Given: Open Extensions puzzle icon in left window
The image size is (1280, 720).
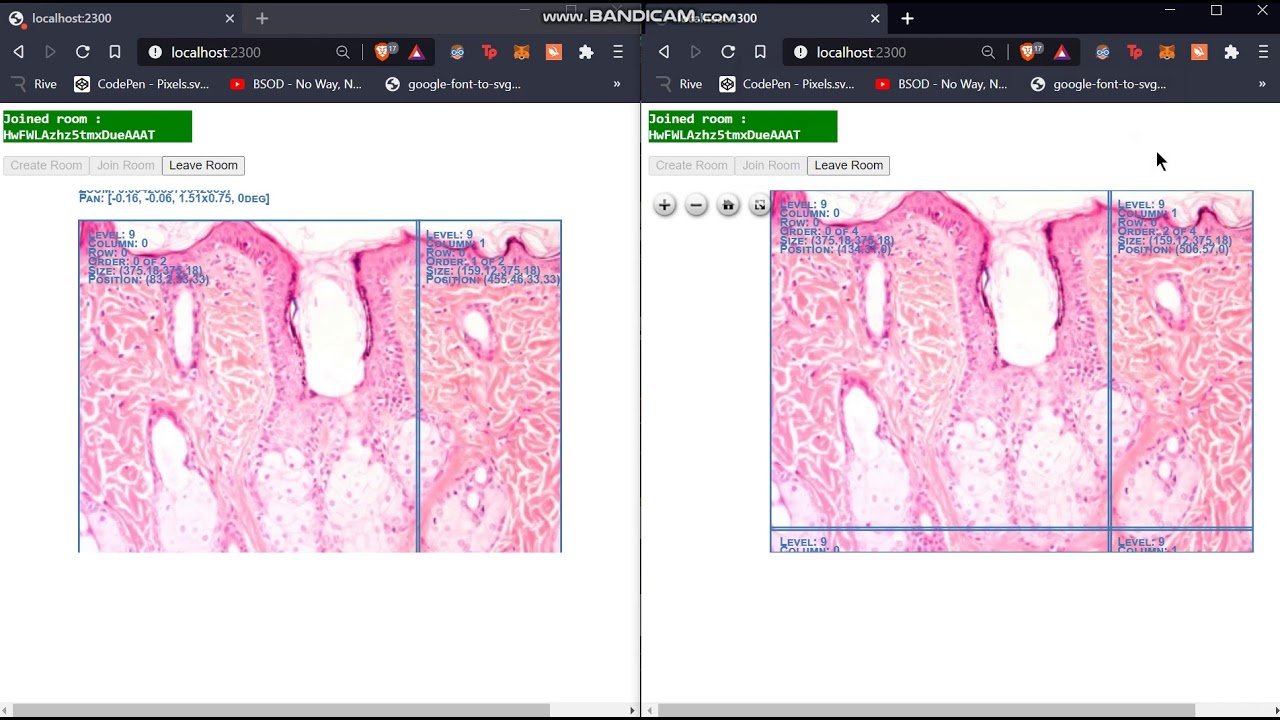Looking at the screenshot, I should [586, 52].
